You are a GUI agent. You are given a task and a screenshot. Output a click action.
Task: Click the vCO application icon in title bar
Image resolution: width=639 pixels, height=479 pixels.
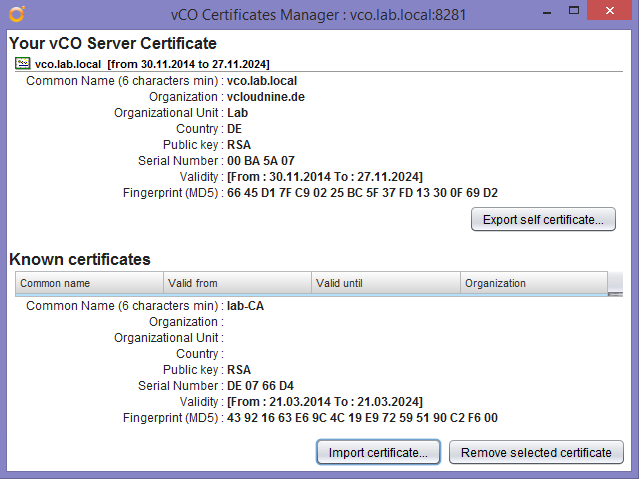(16, 13)
